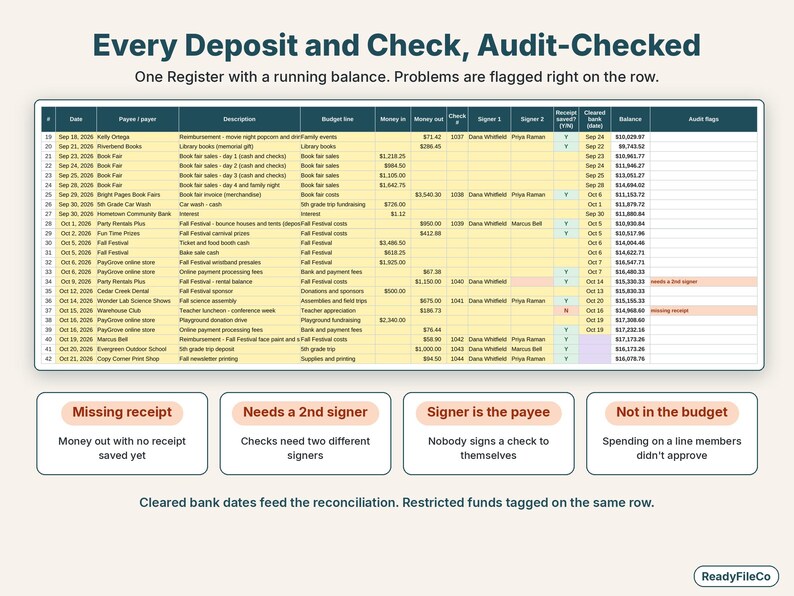Select 'Teacher luncheon - conference week' description
This screenshot has width=794, height=596.
tap(240, 310)
